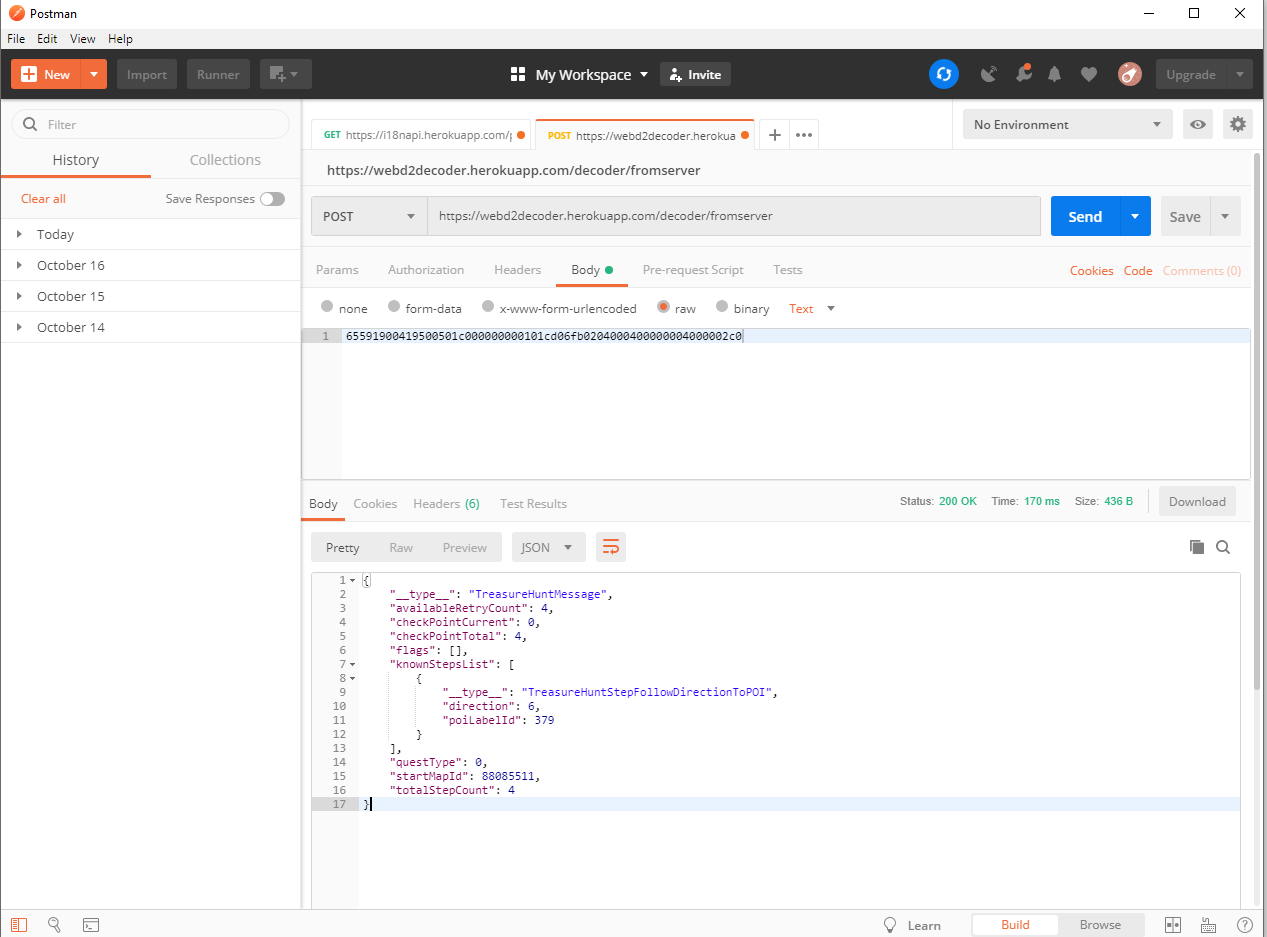Screen dimensions: 1267x937
Task: Open the satellite capture requests icon
Action: tap(989, 74)
